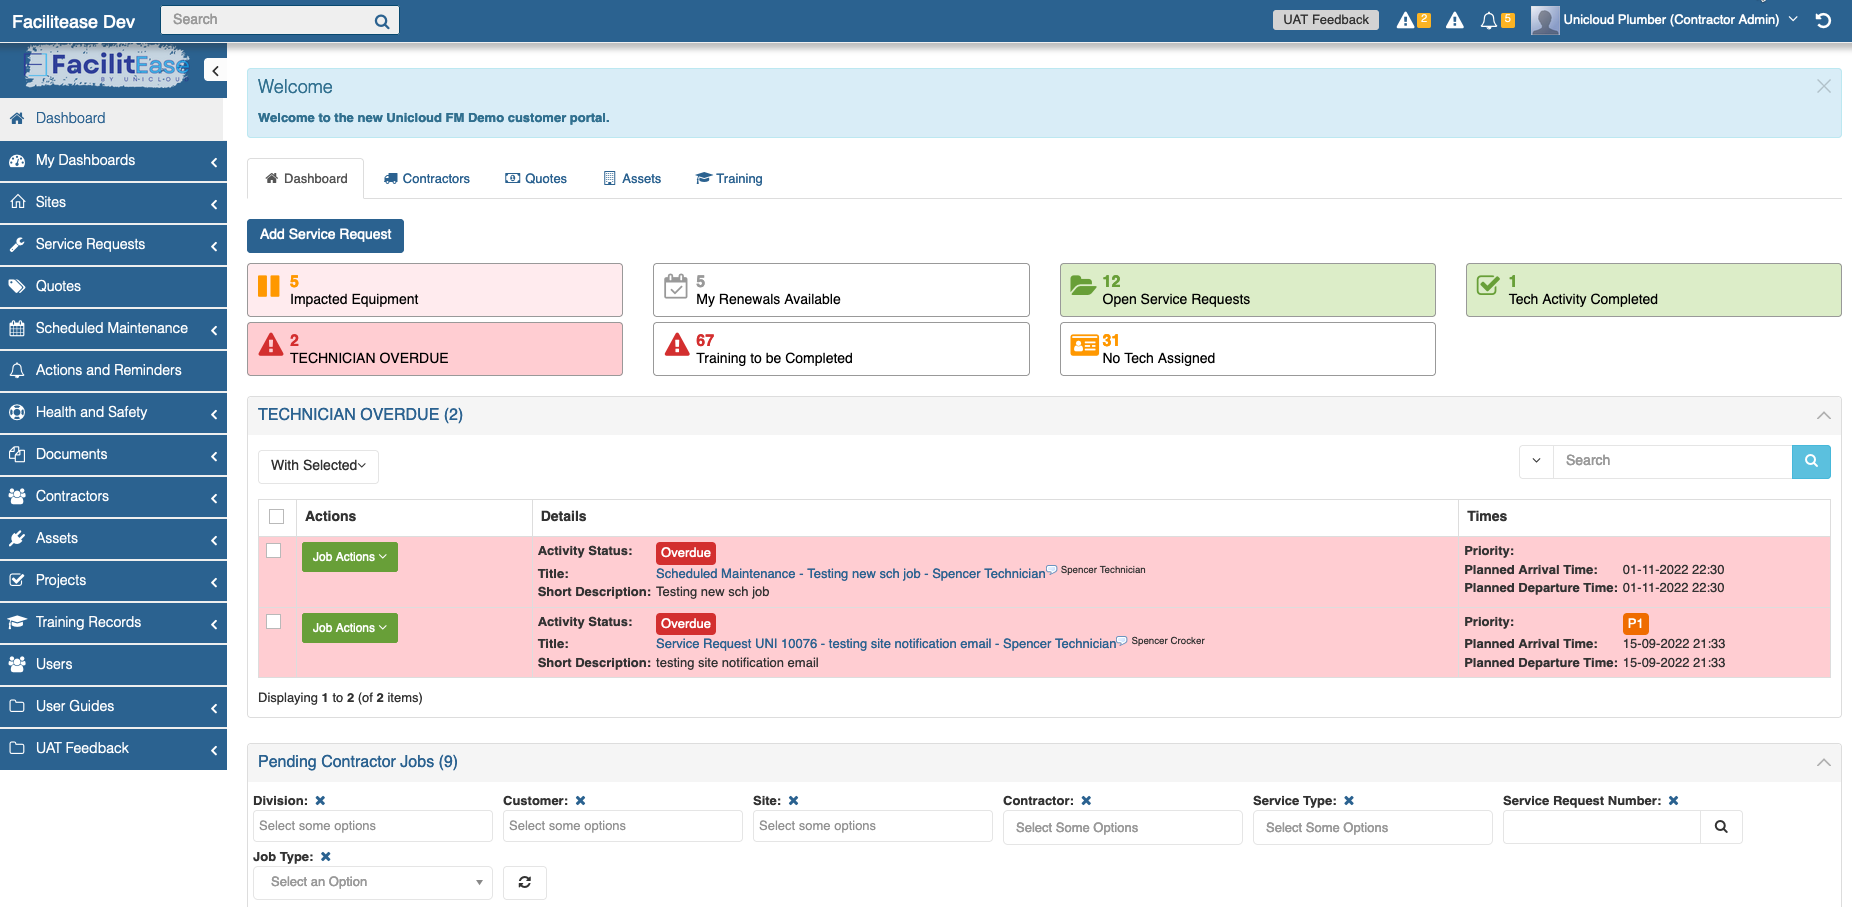The image size is (1852, 907).
Task: Expand the first Job Actions dropdown
Action: pos(349,556)
